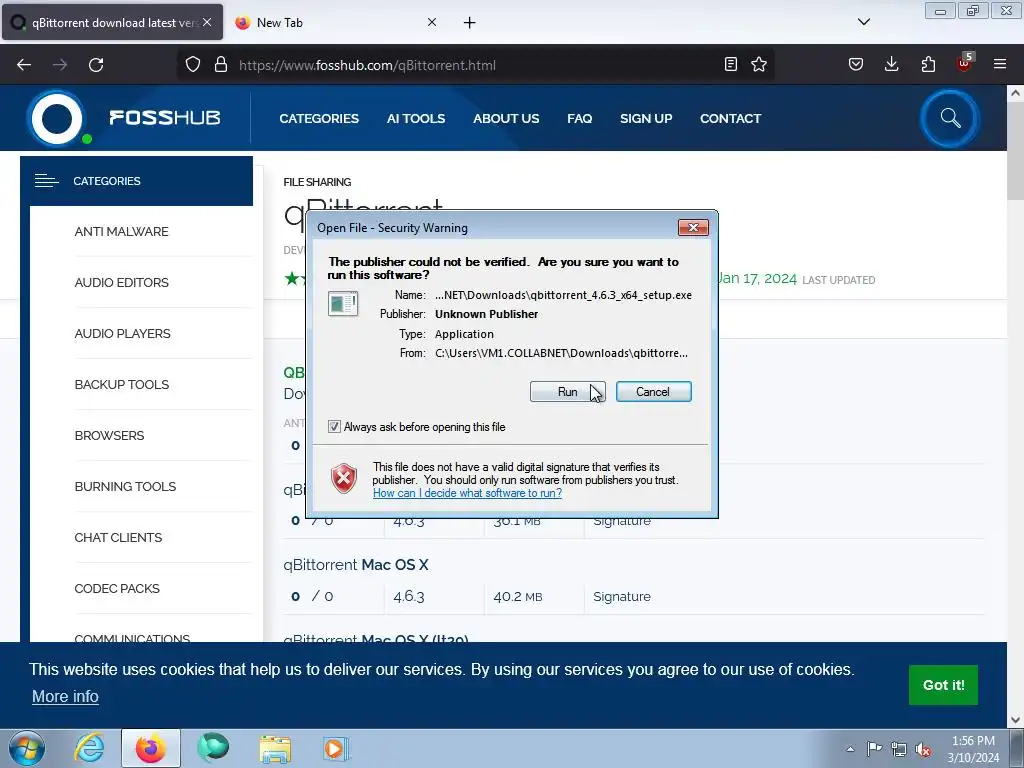Select AUDIO EDITORS category
This screenshot has height=768, width=1024.
pyautogui.click(x=121, y=283)
